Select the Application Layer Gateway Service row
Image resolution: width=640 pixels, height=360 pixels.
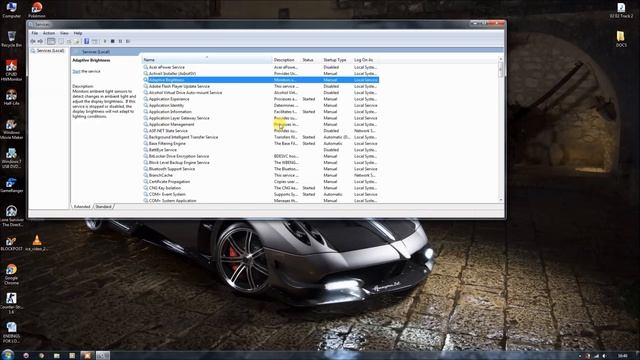pos(260,118)
